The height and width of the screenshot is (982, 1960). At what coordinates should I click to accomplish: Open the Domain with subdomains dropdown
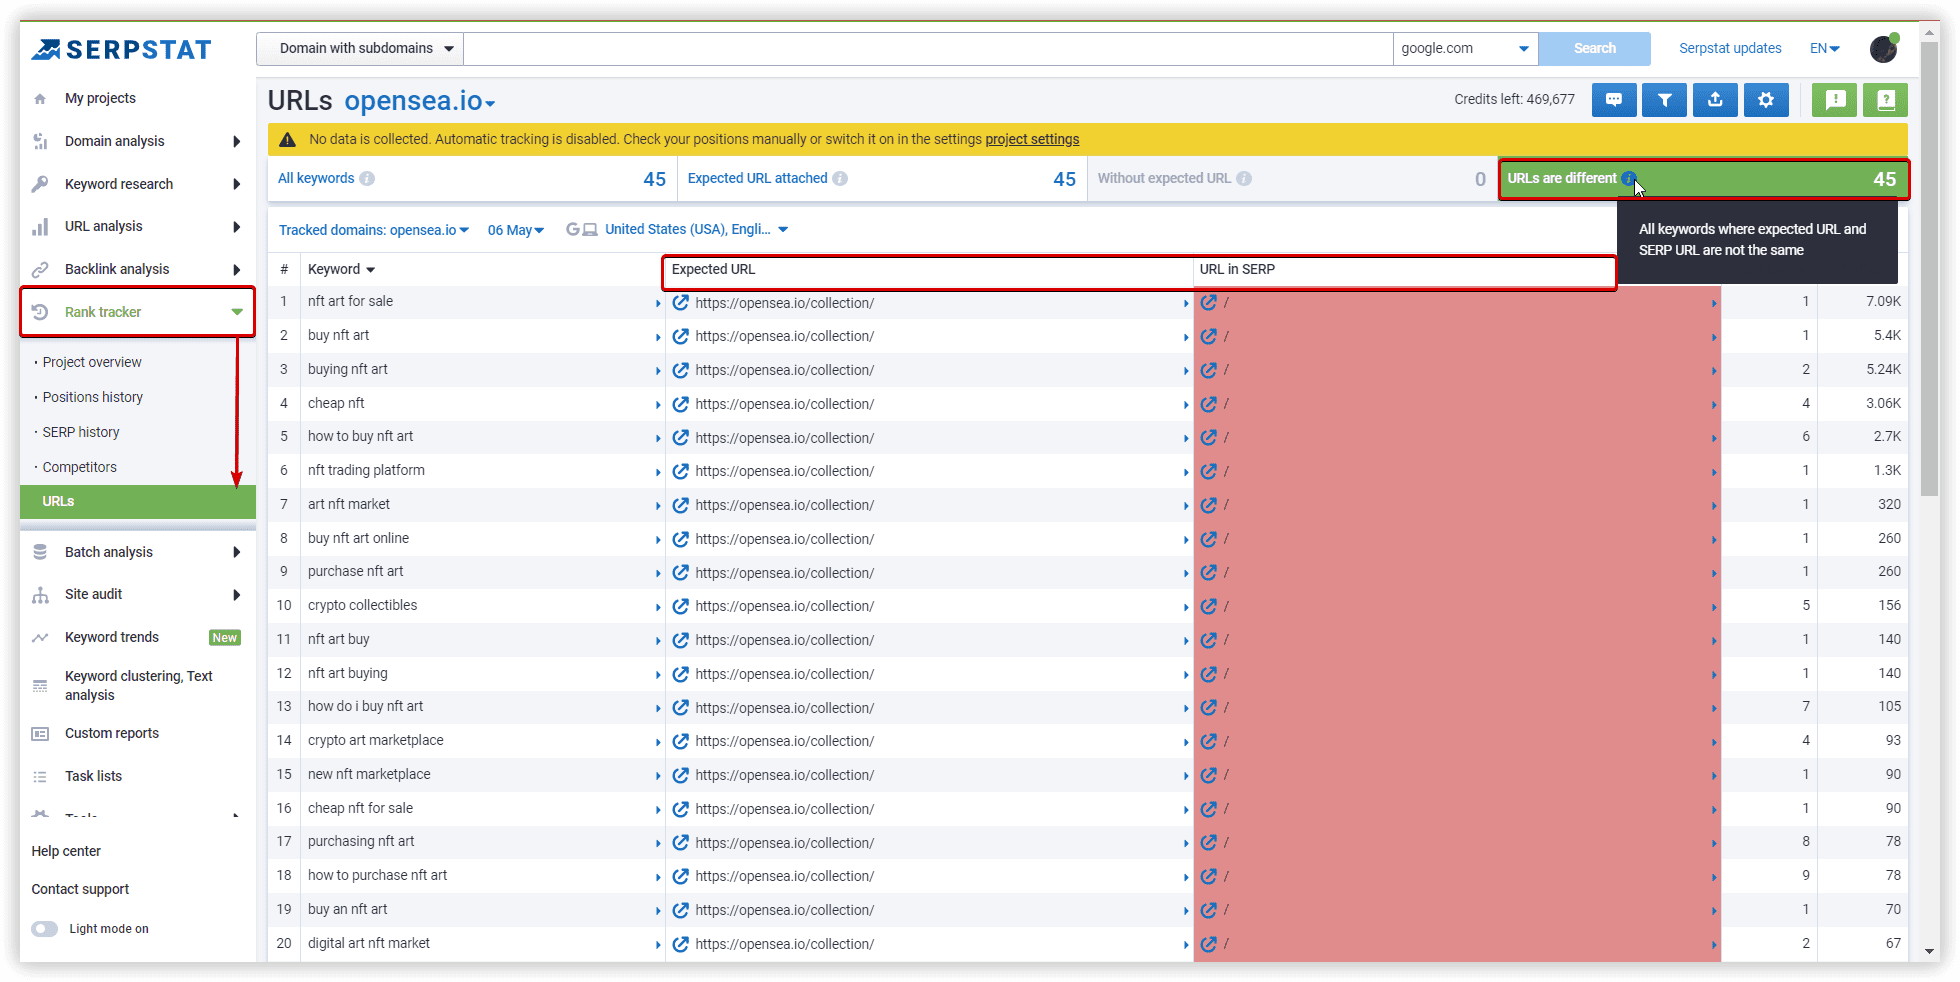360,48
